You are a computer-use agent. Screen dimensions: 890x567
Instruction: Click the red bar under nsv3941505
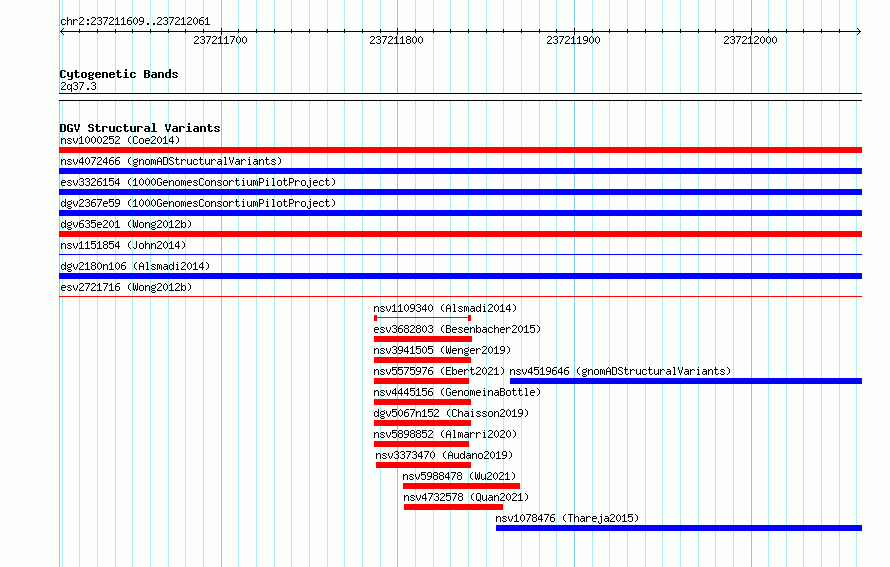(x=422, y=360)
